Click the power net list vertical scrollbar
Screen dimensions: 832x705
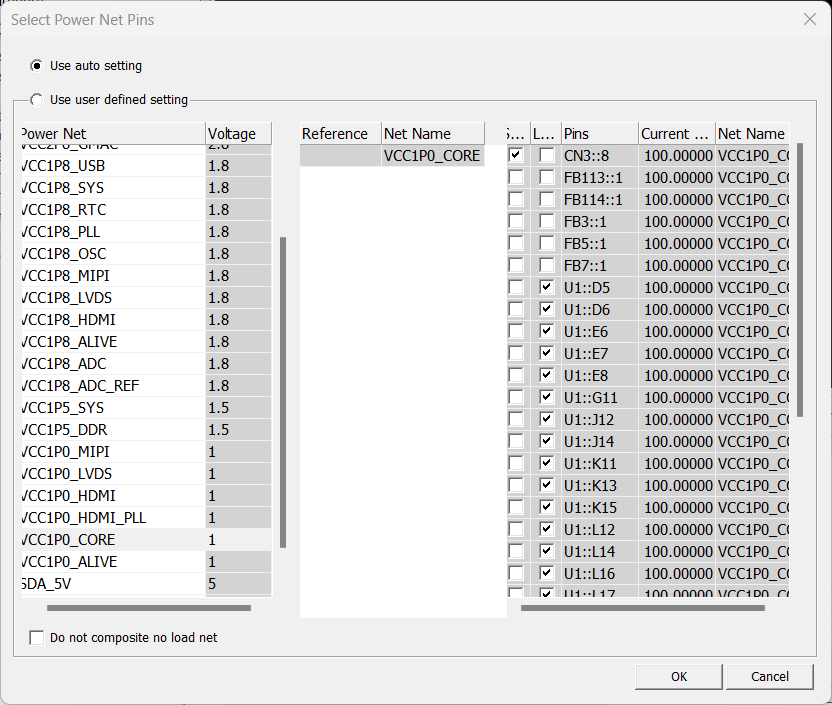pyautogui.click(x=283, y=390)
